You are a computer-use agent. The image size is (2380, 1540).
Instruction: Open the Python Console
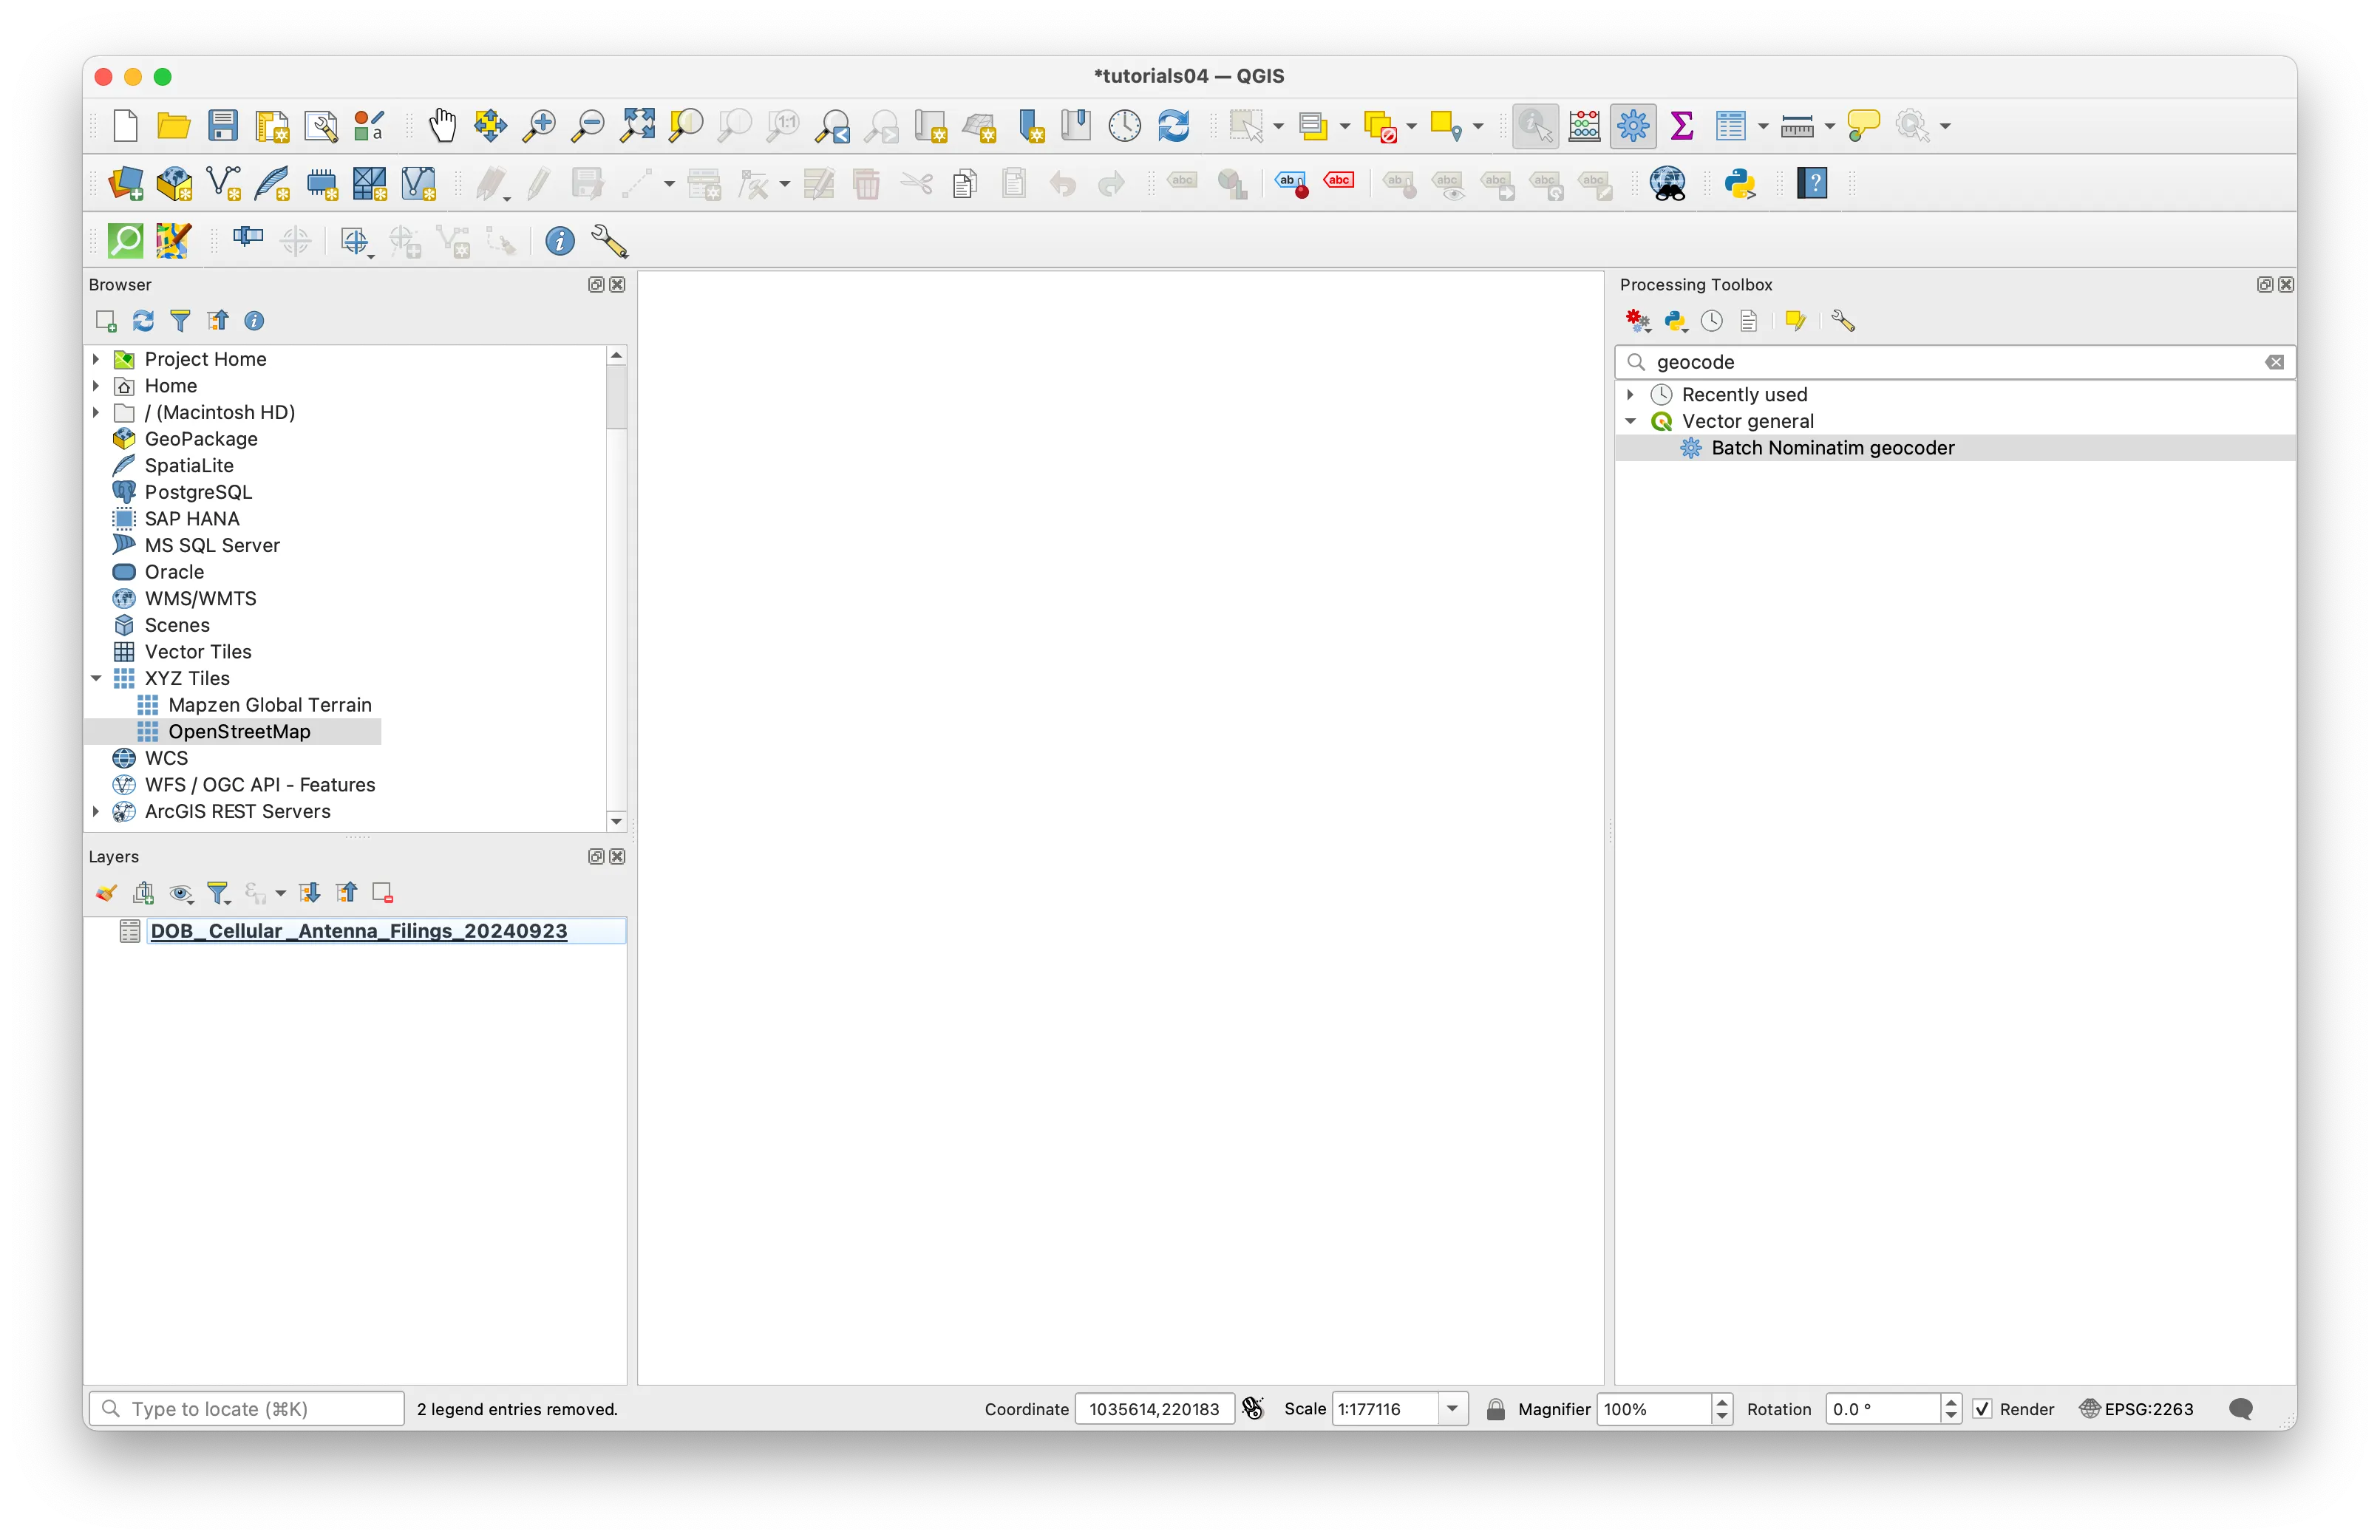(x=1740, y=184)
